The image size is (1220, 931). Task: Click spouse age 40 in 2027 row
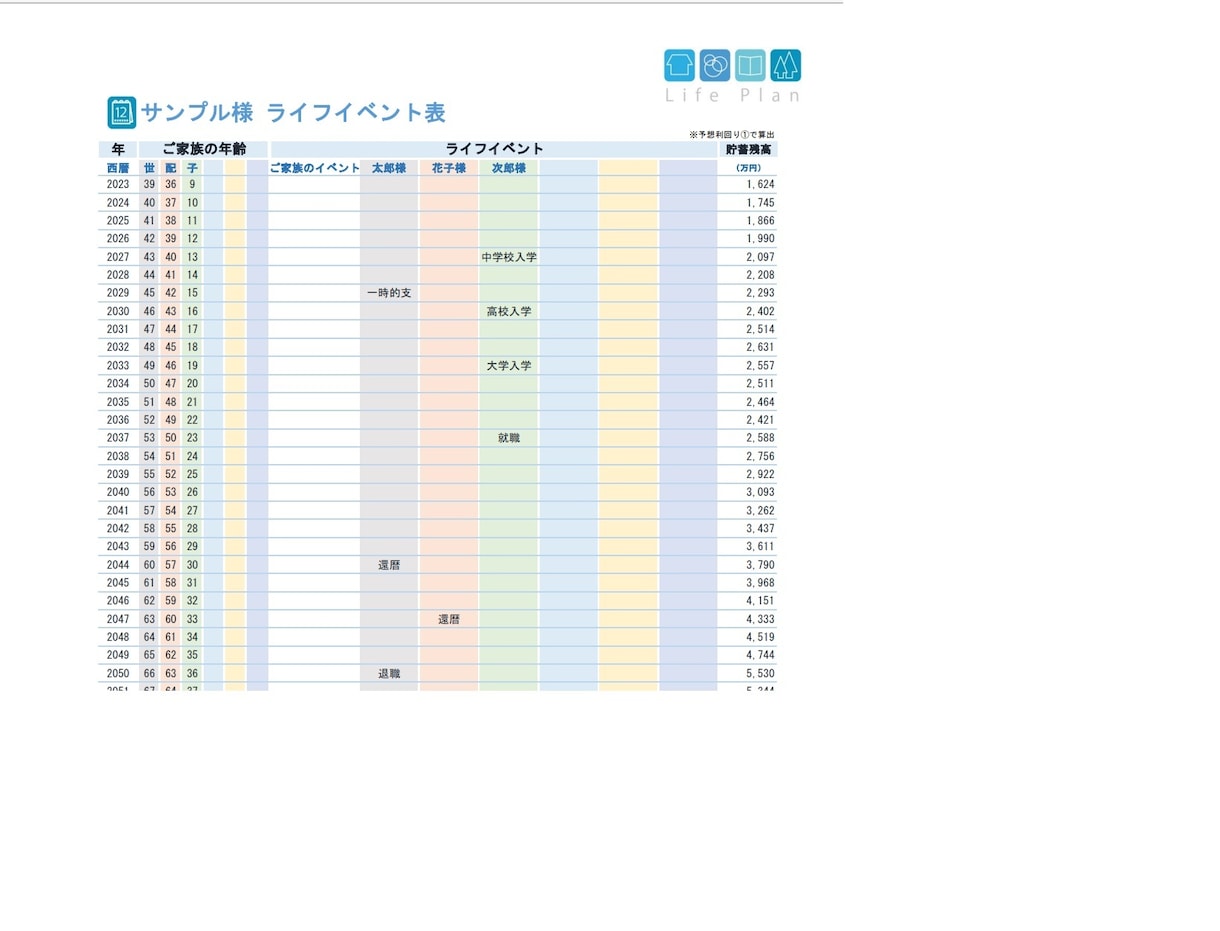(x=171, y=257)
